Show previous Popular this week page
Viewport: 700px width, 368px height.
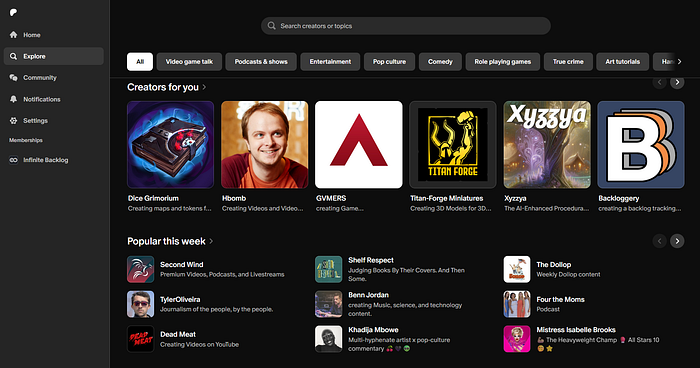[659, 241]
